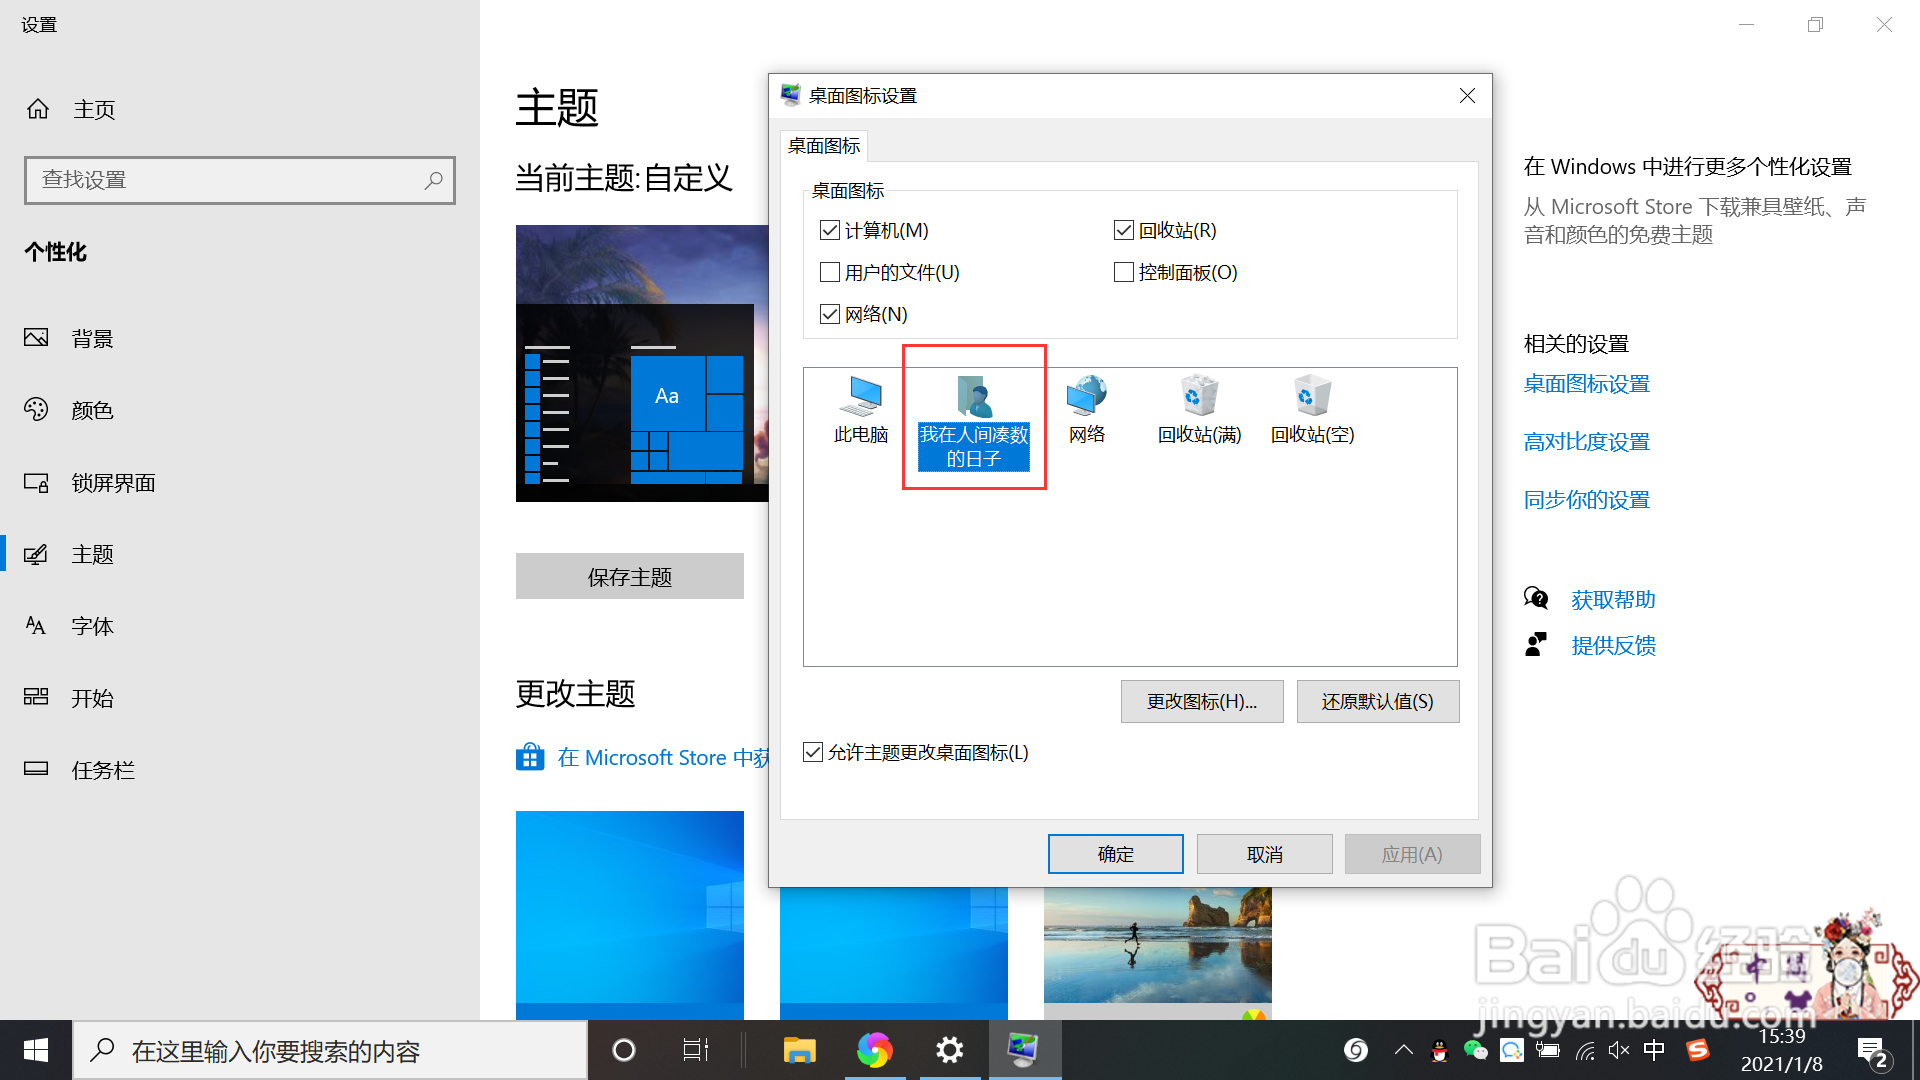
Task: Open 背景 in the personalization sidebar
Action: (92, 339)
